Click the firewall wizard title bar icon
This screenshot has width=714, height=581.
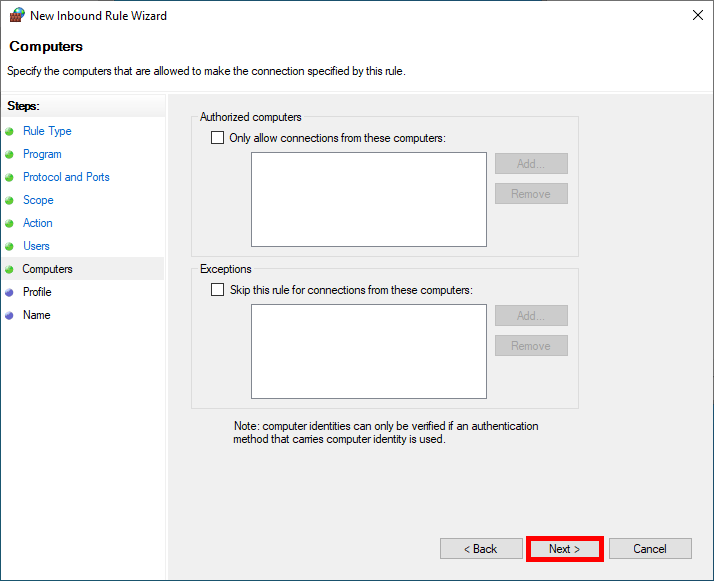pos(17,15)
